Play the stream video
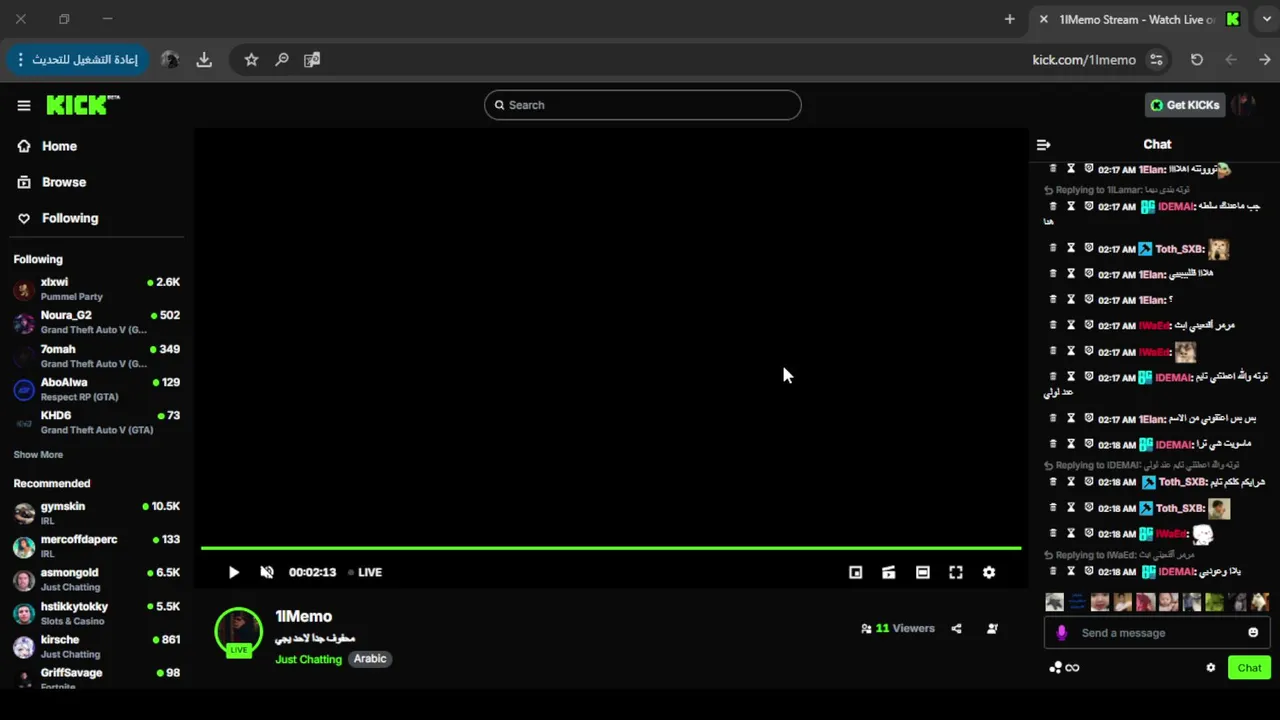 (x=233, y=573)
